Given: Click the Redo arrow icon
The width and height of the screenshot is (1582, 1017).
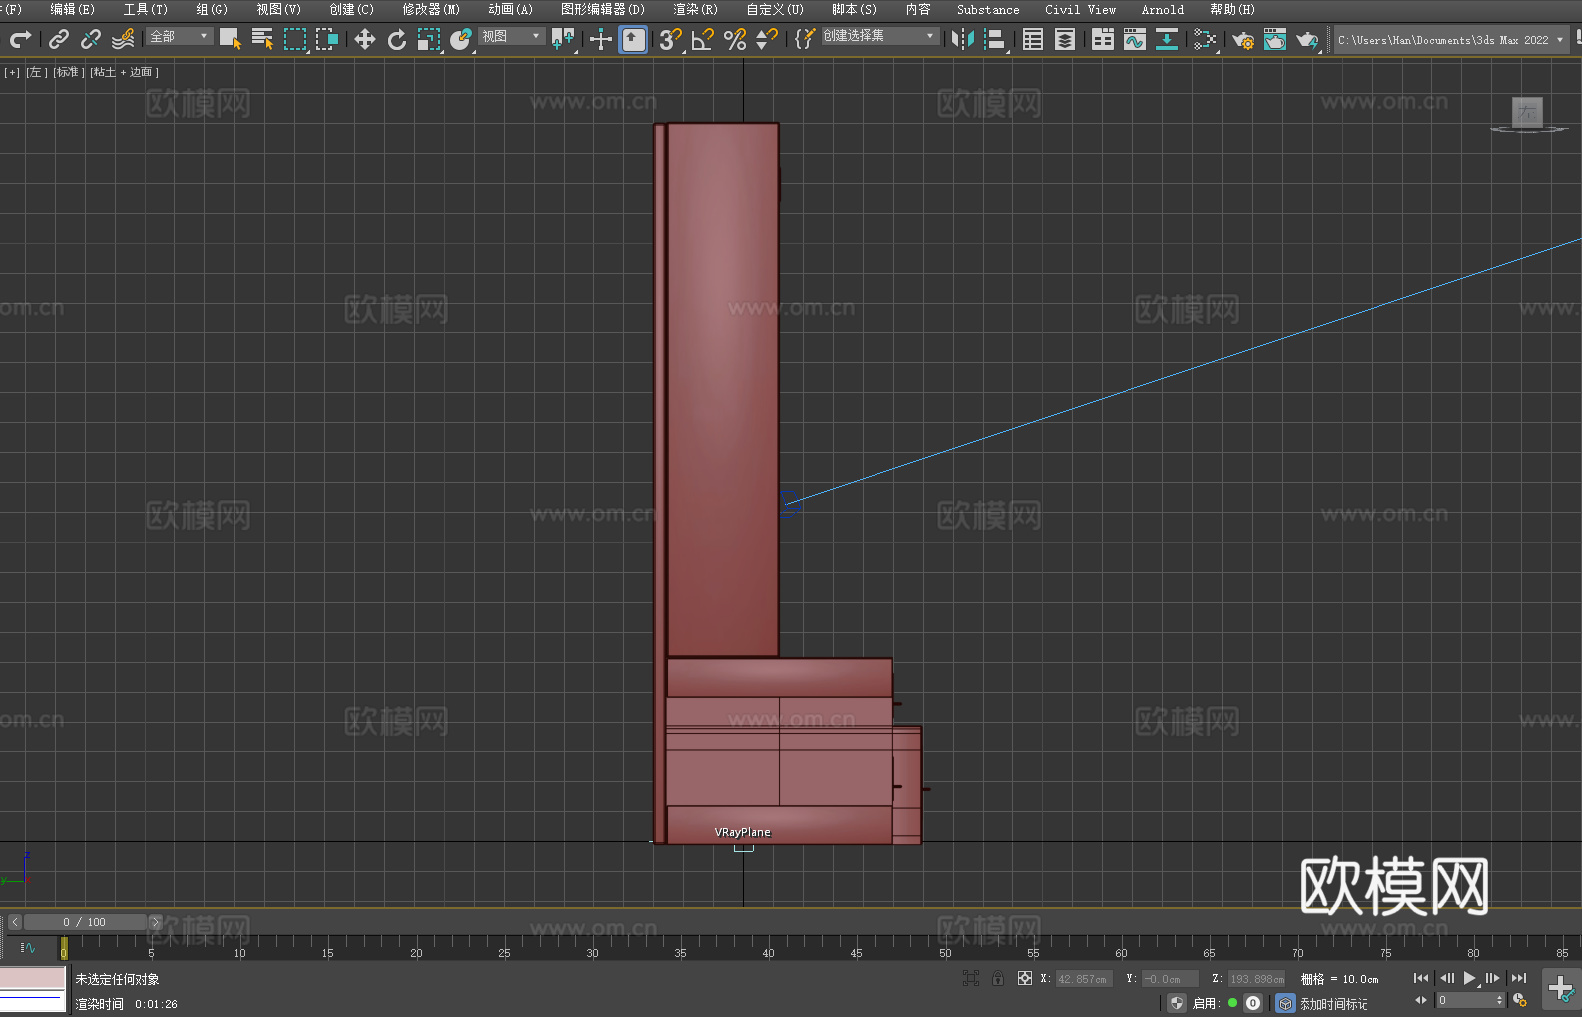Looking at the screenshot, I should click(x=20, y=39).
